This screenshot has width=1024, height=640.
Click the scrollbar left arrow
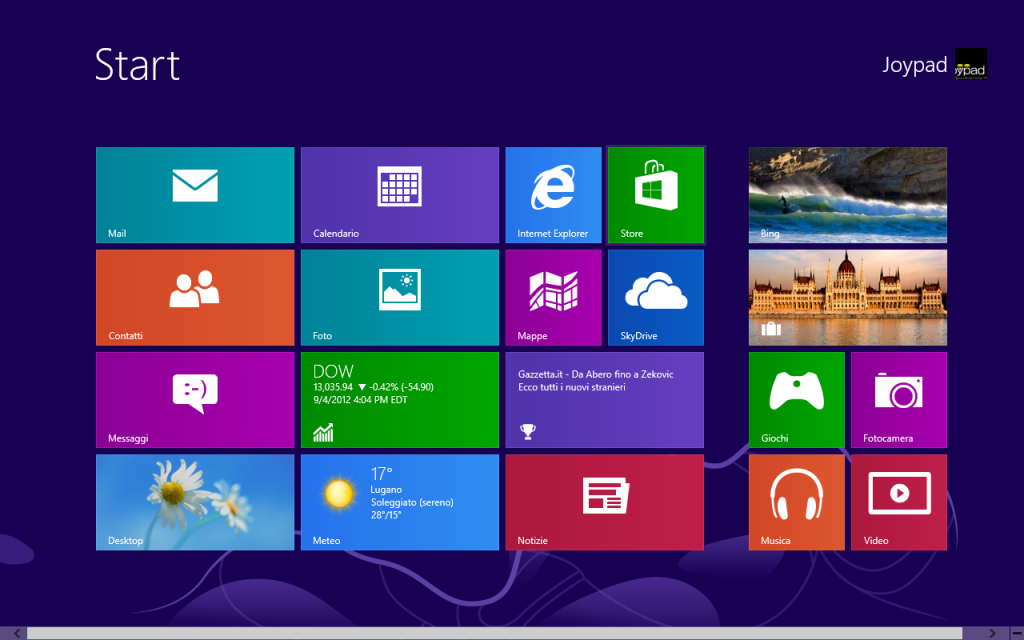pyautogui.click(x=17, y=633)
